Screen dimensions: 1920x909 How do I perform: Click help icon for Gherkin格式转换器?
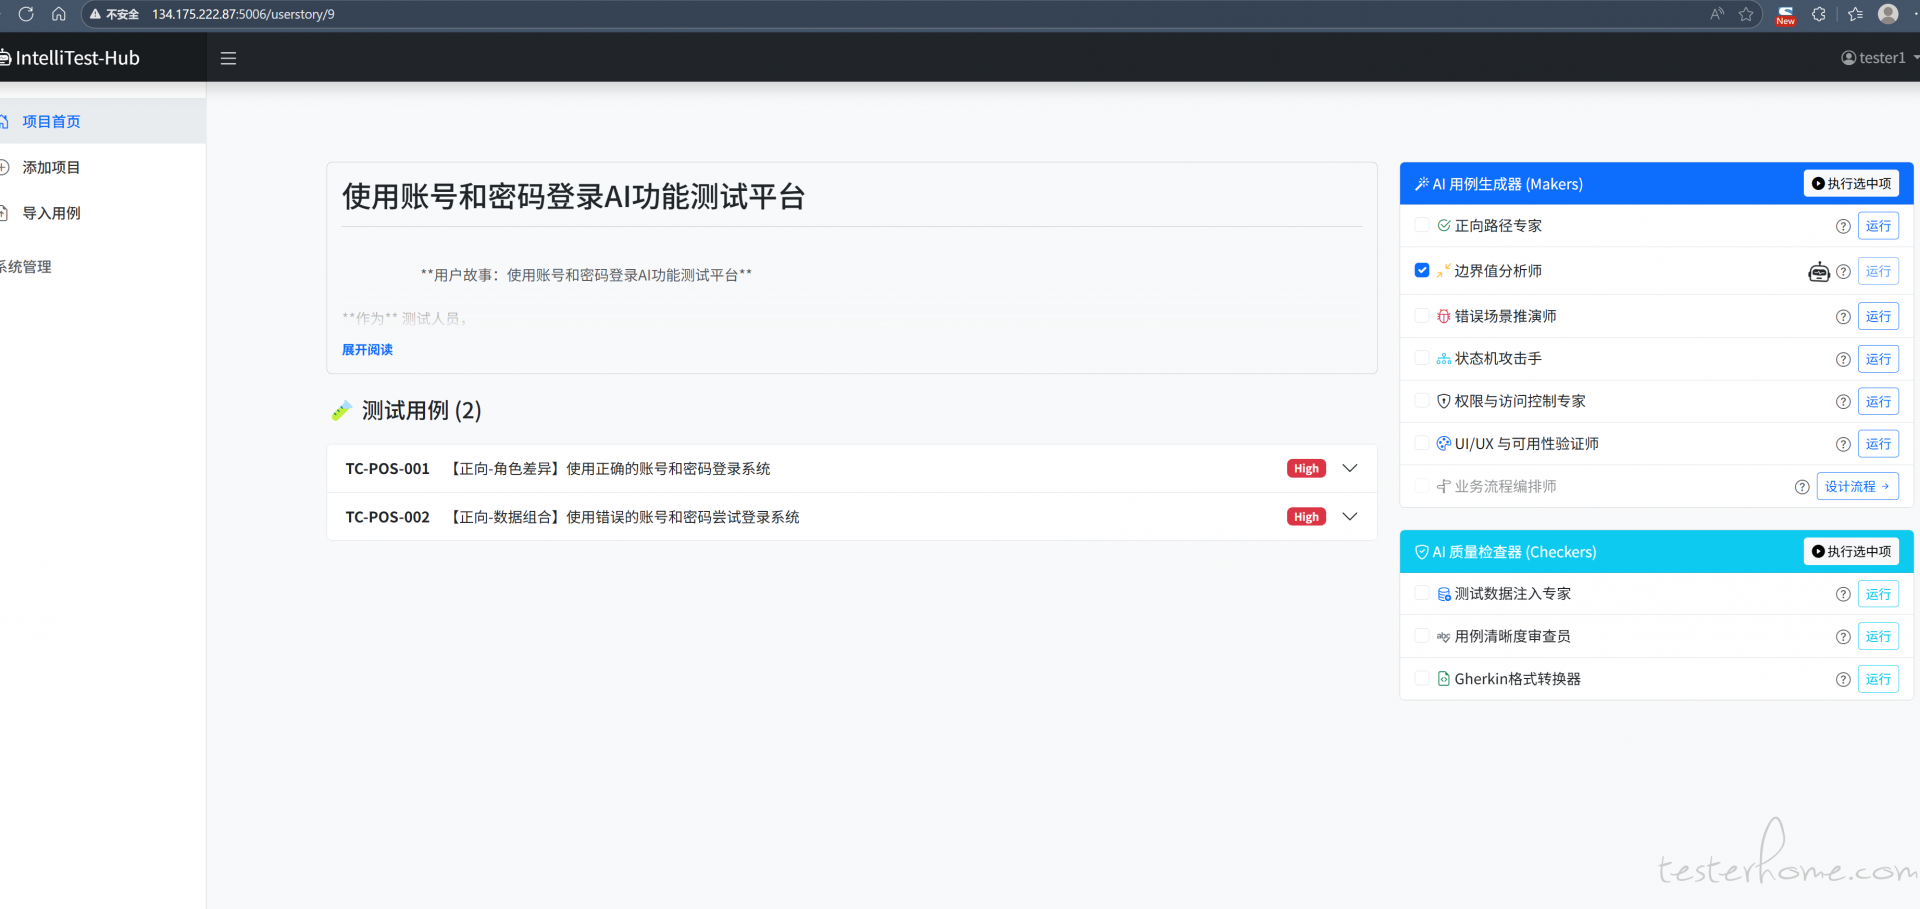click(1843, 680)
